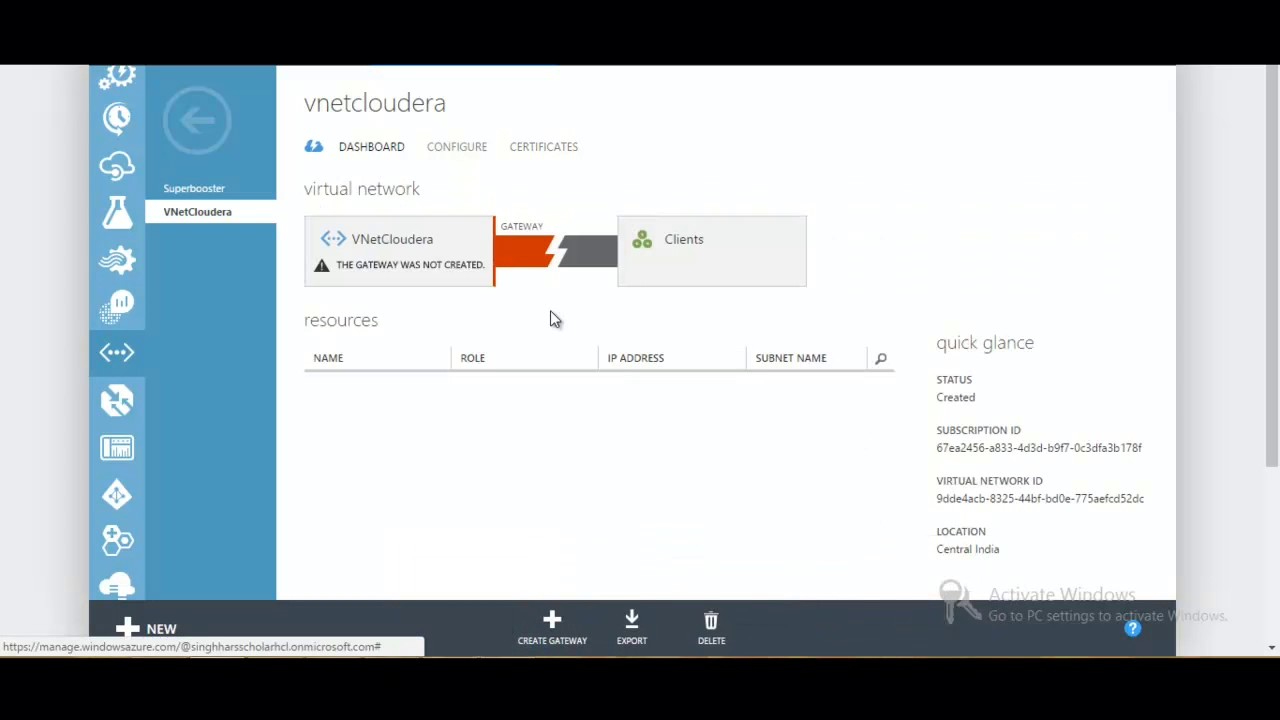The image size is (1280, 720).
Task: Click the search icon in resources table
Action: (881, 358)
